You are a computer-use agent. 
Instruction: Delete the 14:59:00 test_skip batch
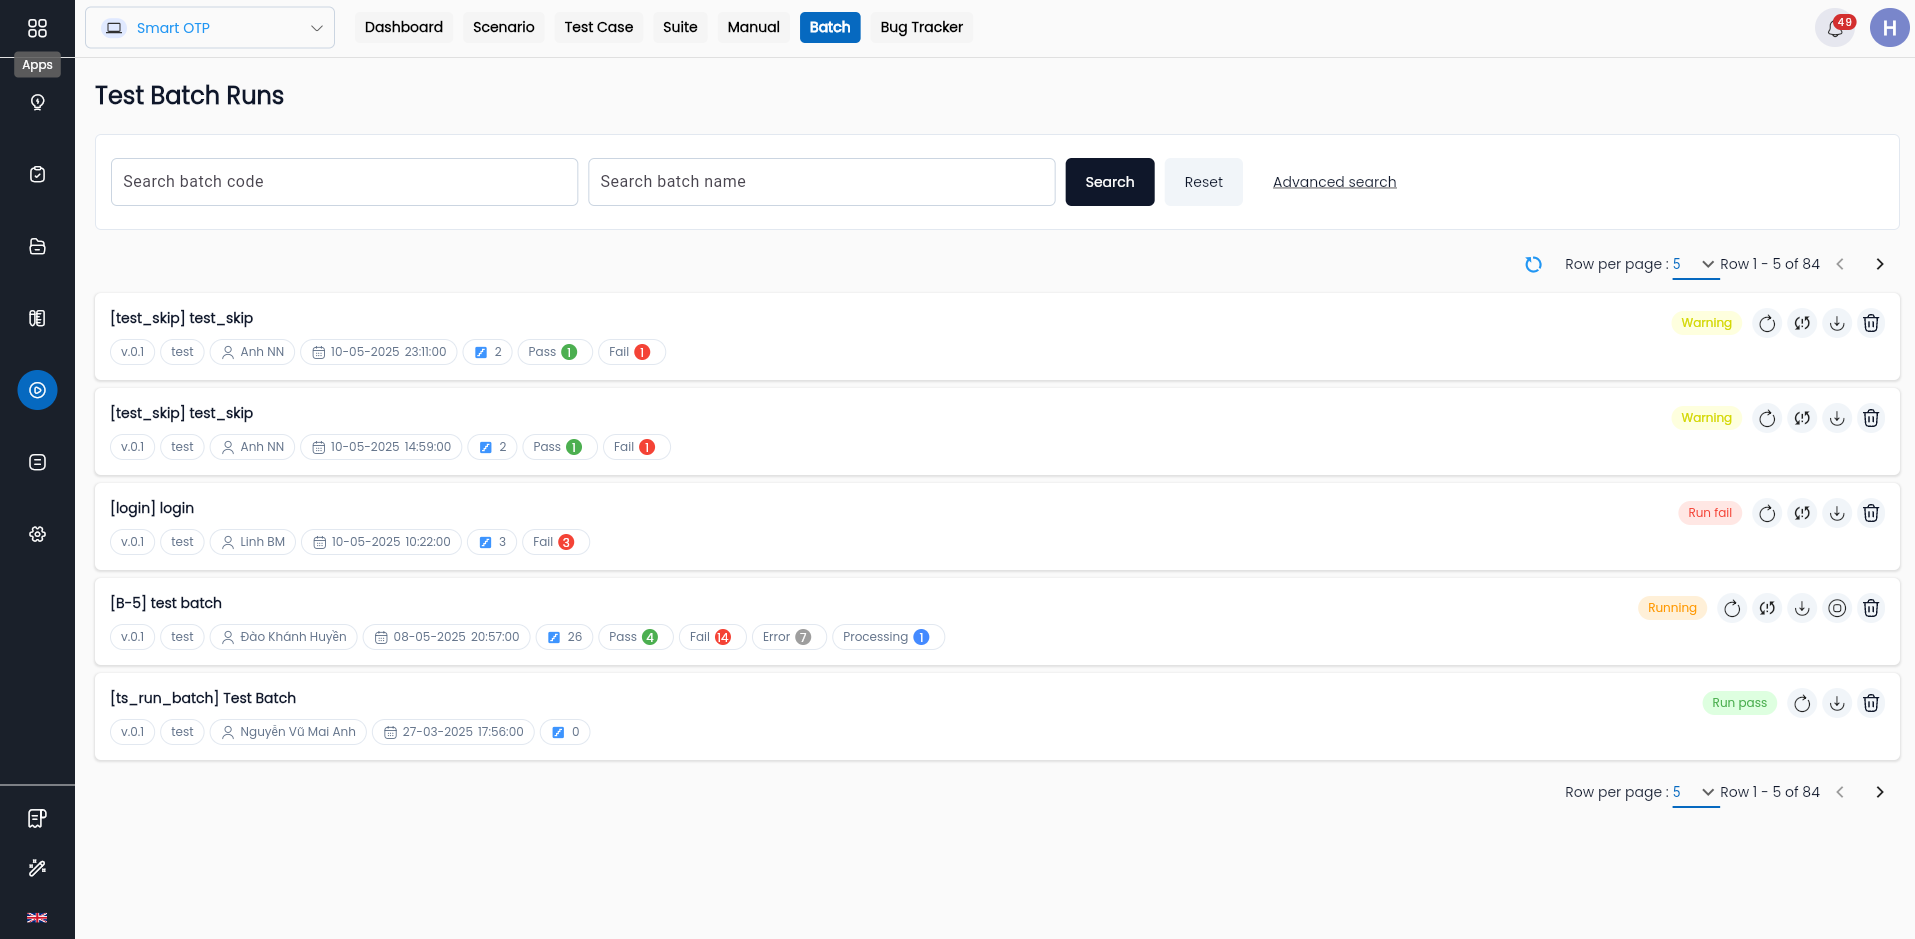click(x=1871, y=418)
